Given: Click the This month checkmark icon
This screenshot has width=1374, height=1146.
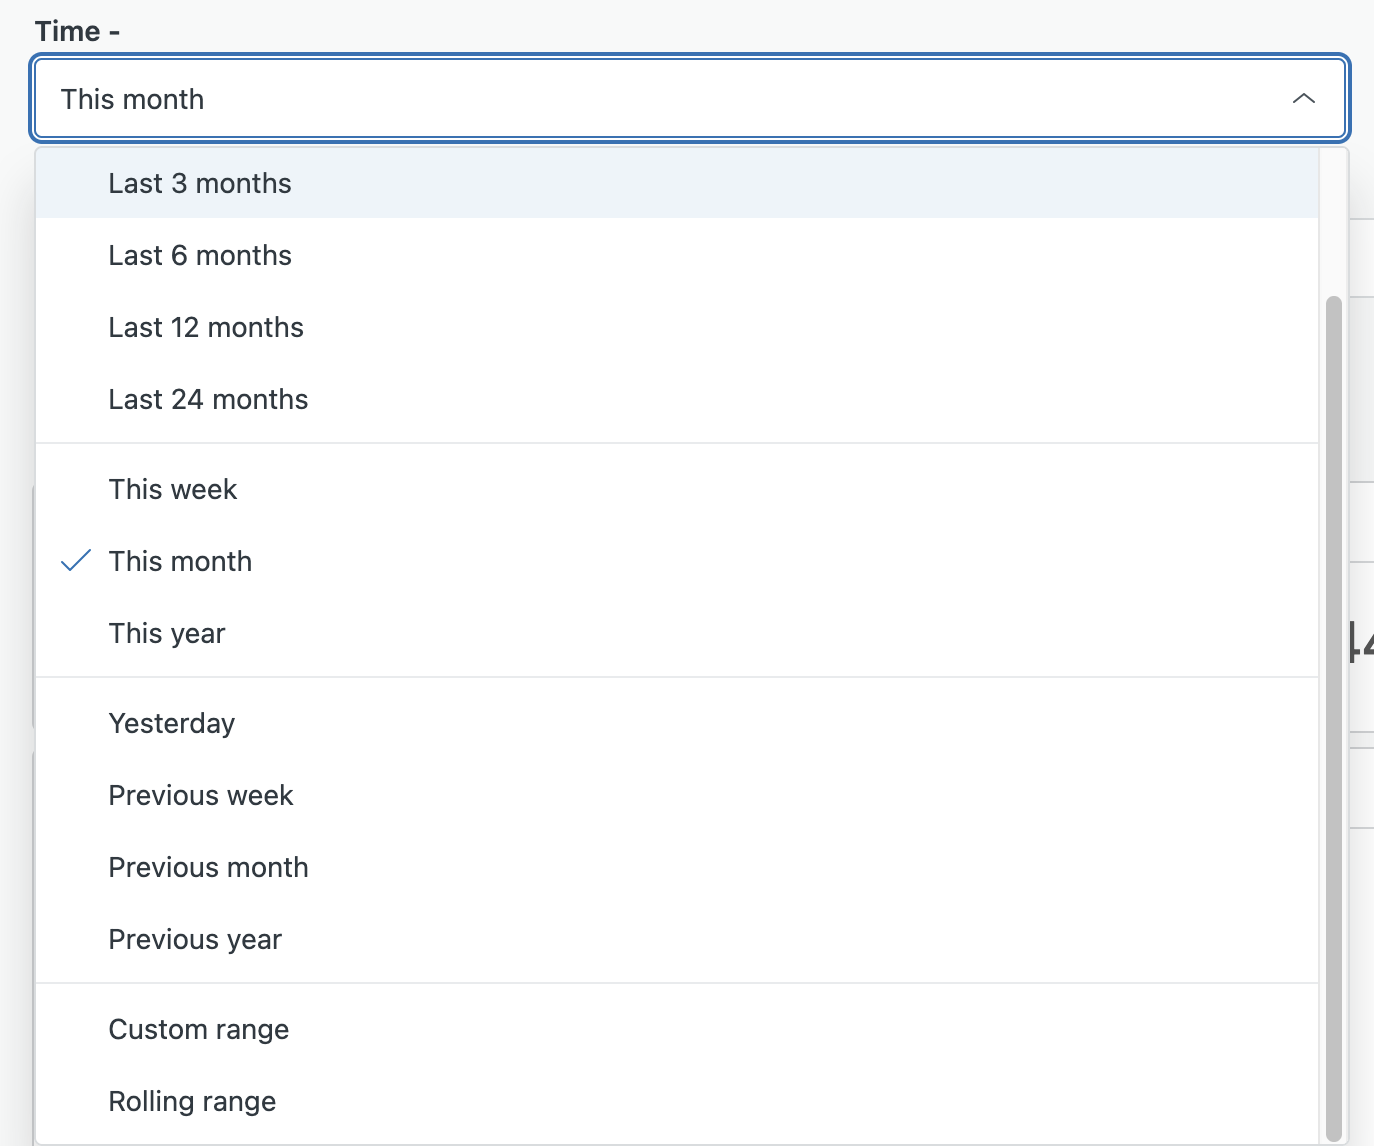Looking at the screenshot, I should point(76,561).
